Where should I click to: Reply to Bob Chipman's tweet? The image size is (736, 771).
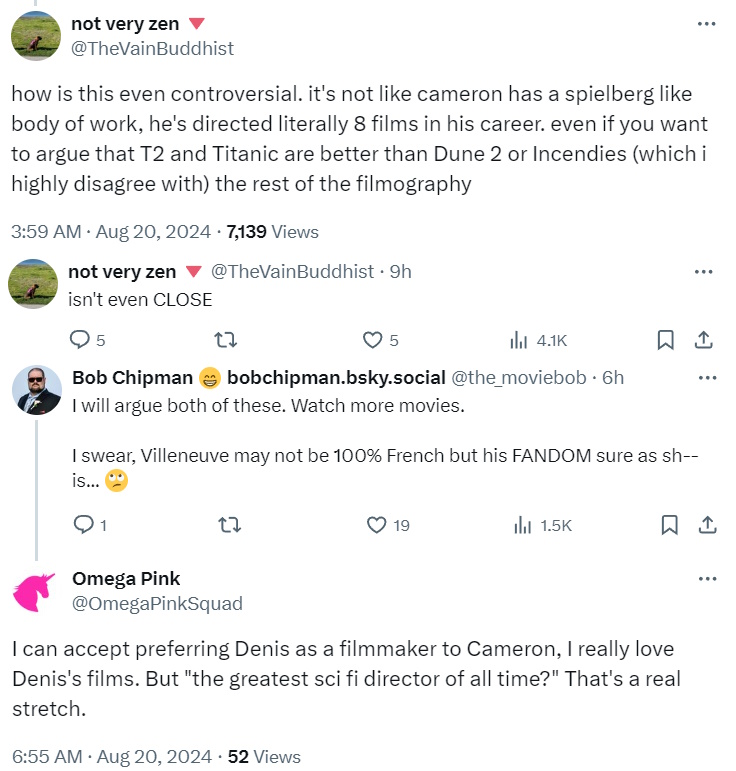click(x=83, y=525)
